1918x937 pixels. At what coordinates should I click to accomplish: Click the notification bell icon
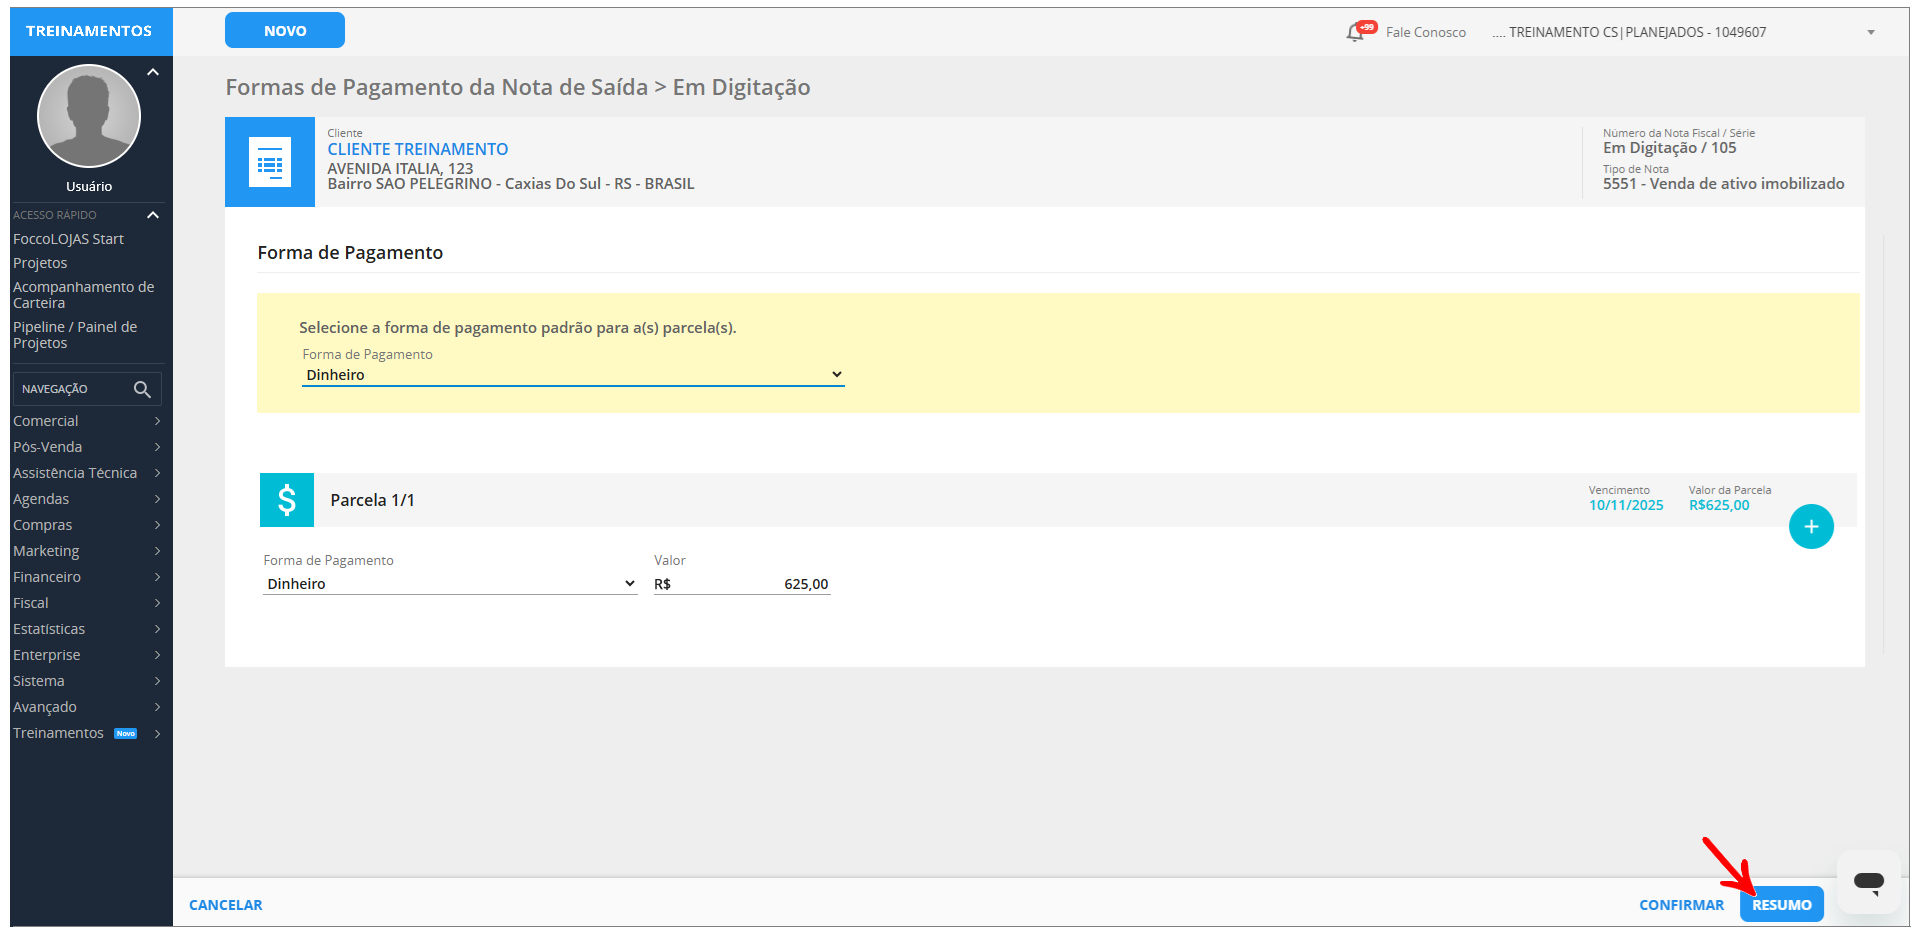click(x=1356, y=32)
